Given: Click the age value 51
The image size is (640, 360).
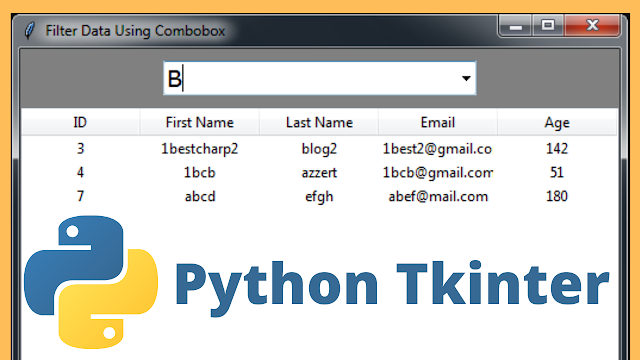Looking at the screenshot, I should (x=557, y=173).
